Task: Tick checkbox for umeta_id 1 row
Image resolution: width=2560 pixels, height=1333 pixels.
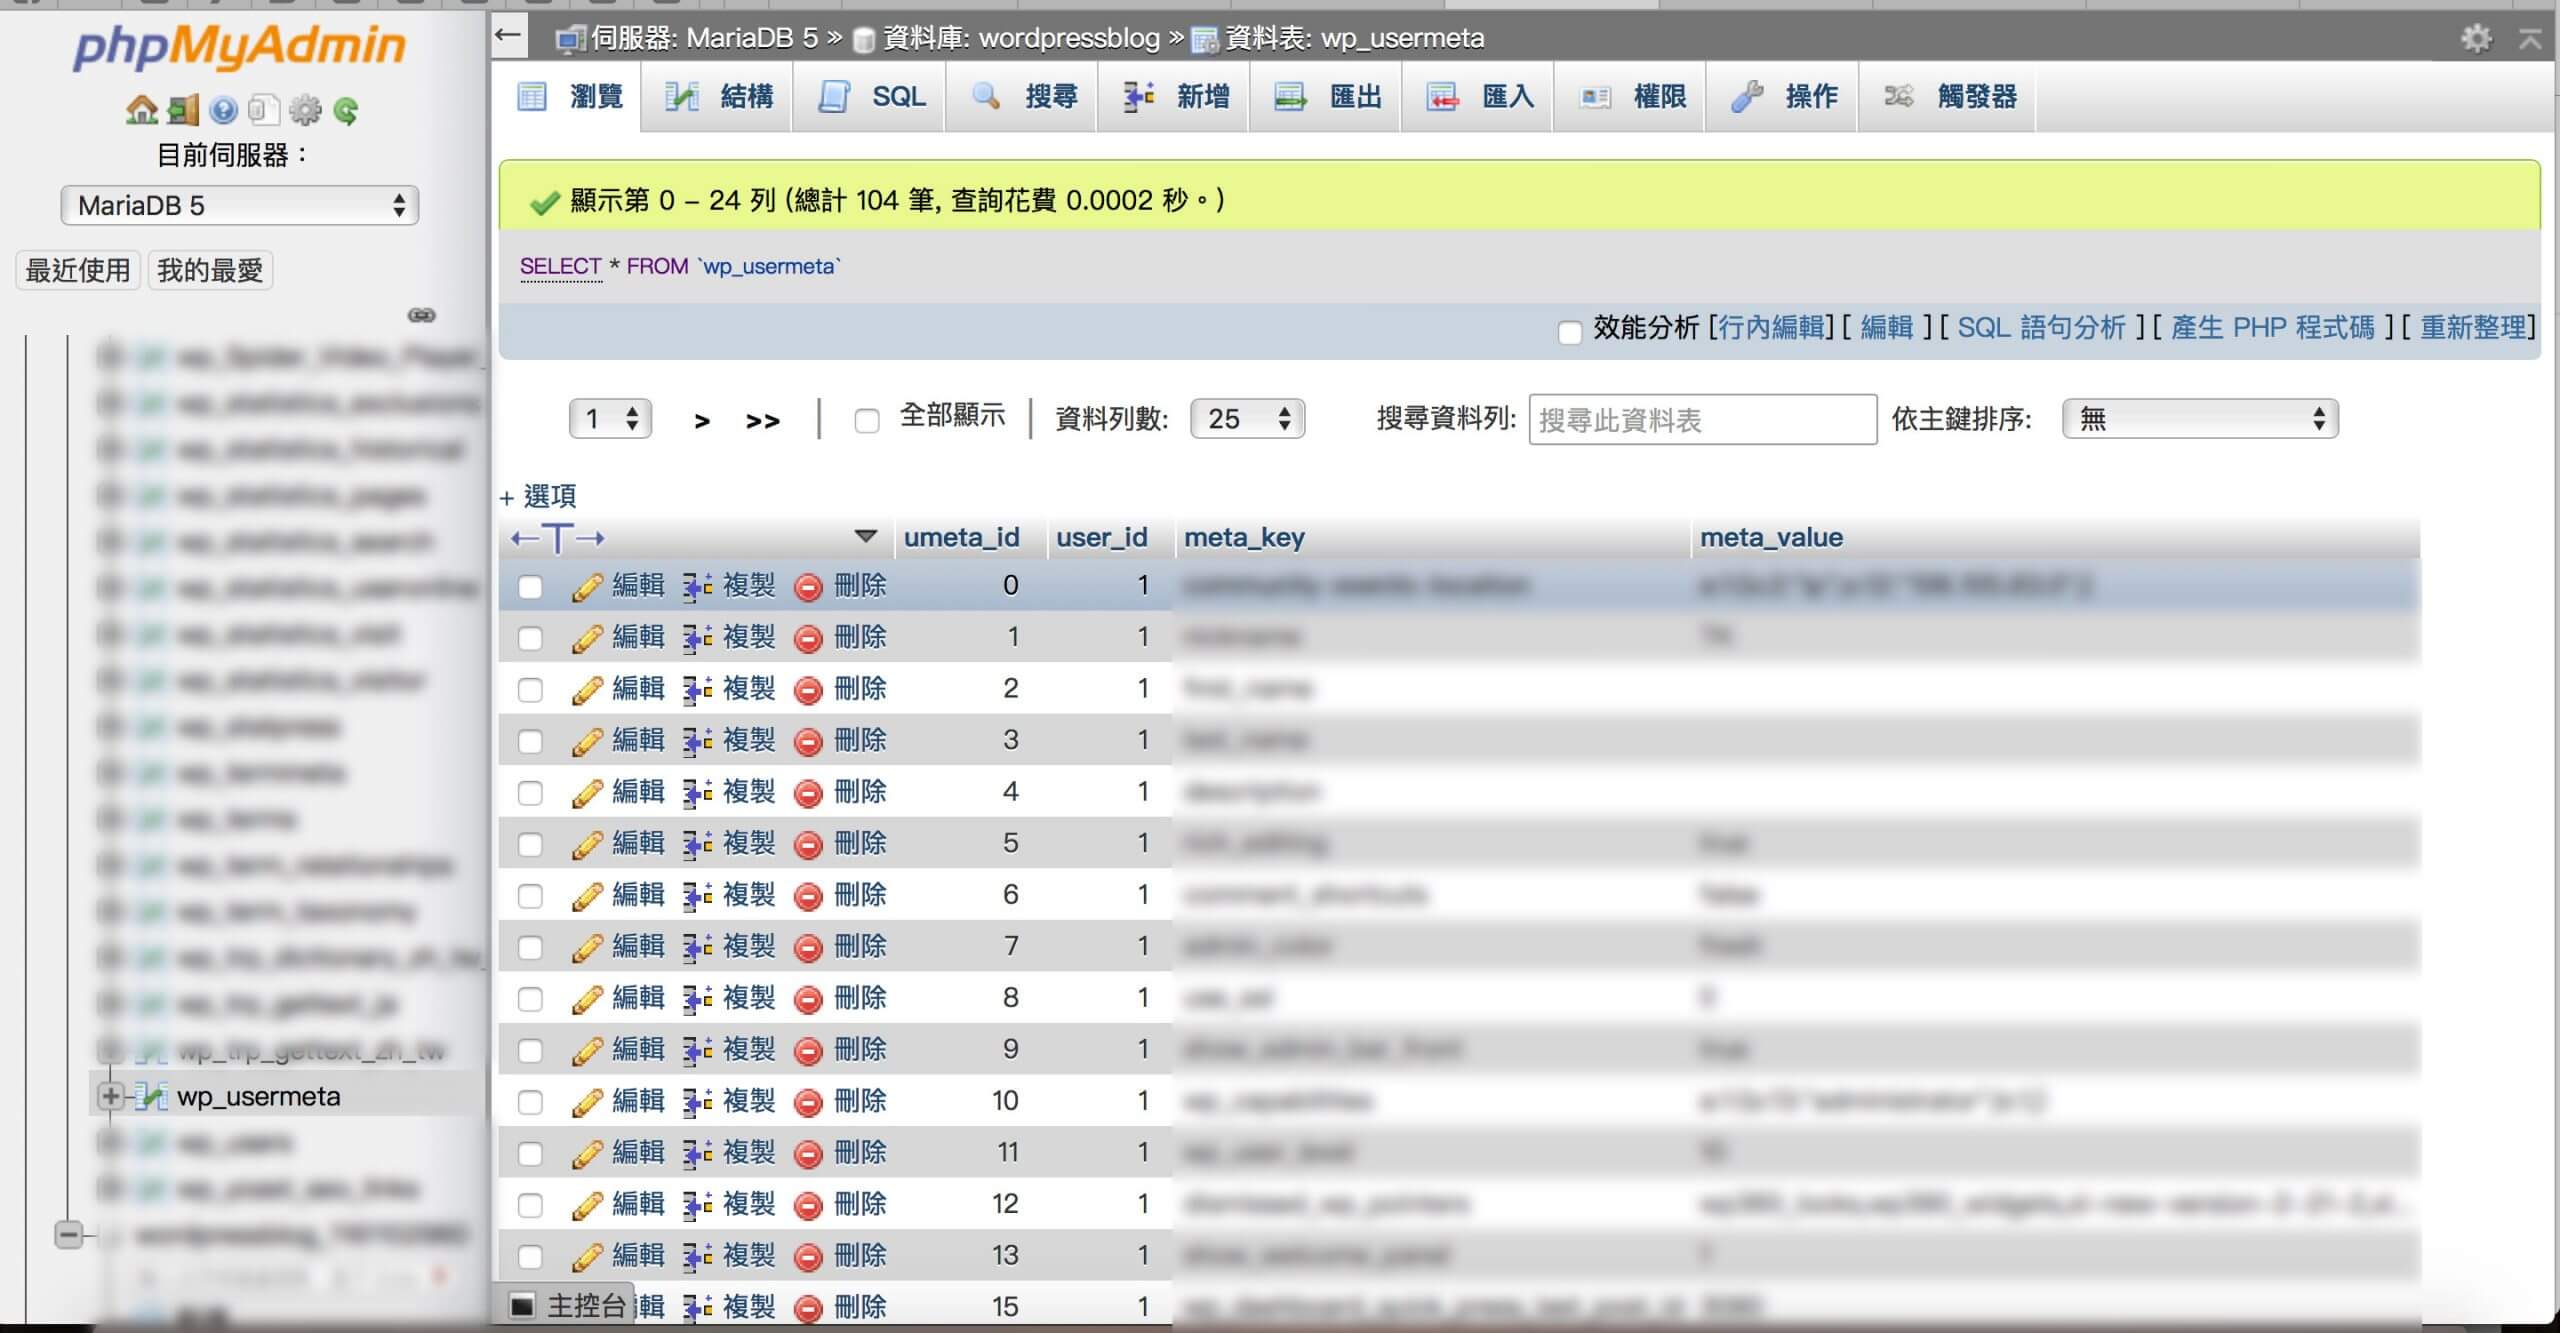Action: (530, 638)
